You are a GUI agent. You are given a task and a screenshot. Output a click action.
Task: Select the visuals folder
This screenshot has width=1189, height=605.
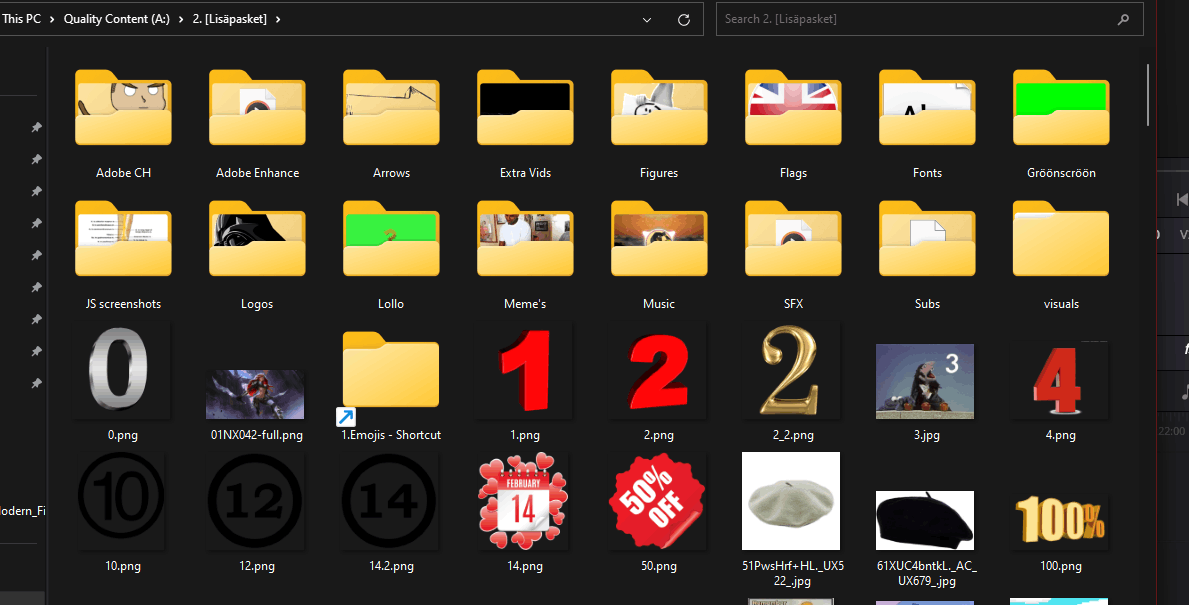[1061, 239]
